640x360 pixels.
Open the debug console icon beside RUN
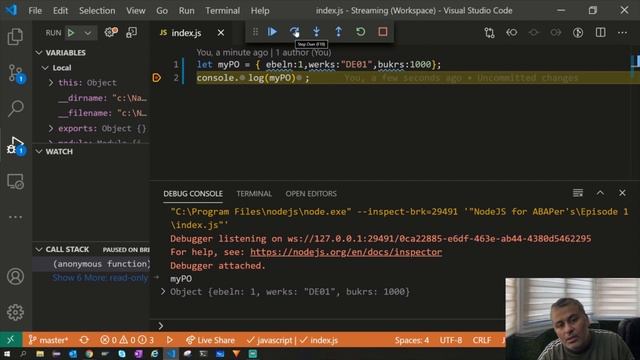coord(131,32)
